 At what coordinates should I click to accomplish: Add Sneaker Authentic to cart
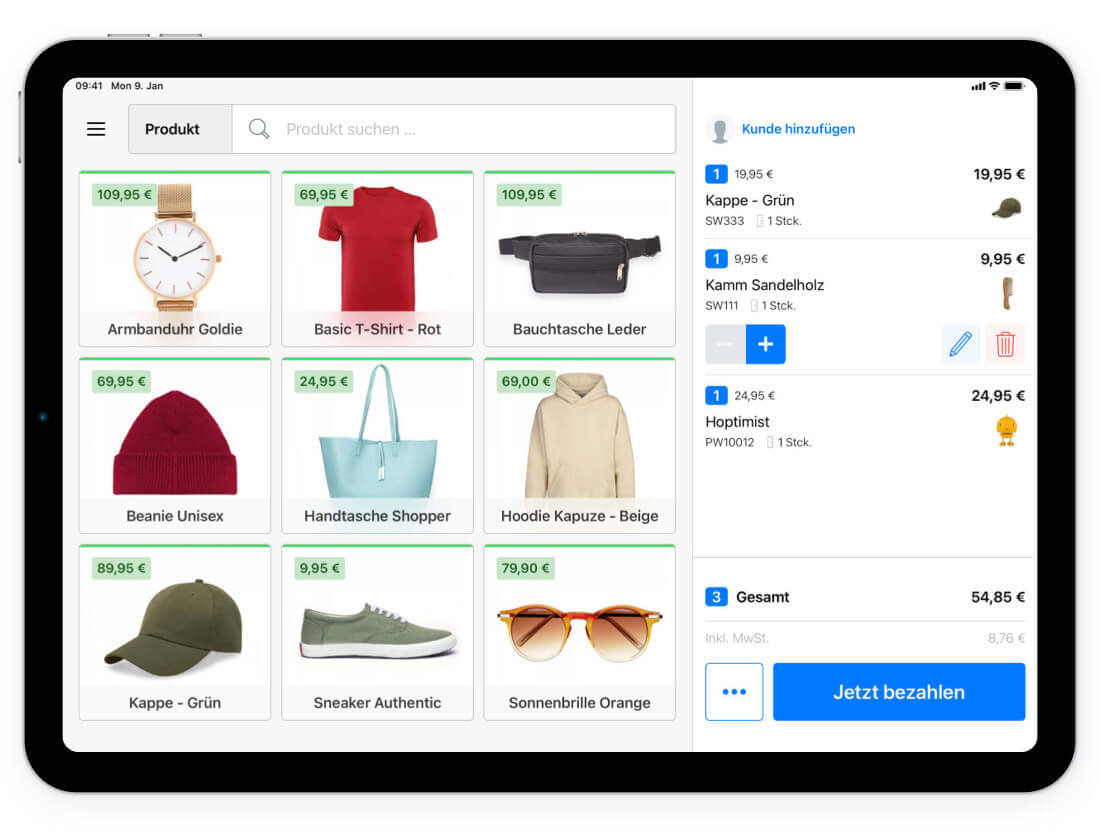(377, 633)
